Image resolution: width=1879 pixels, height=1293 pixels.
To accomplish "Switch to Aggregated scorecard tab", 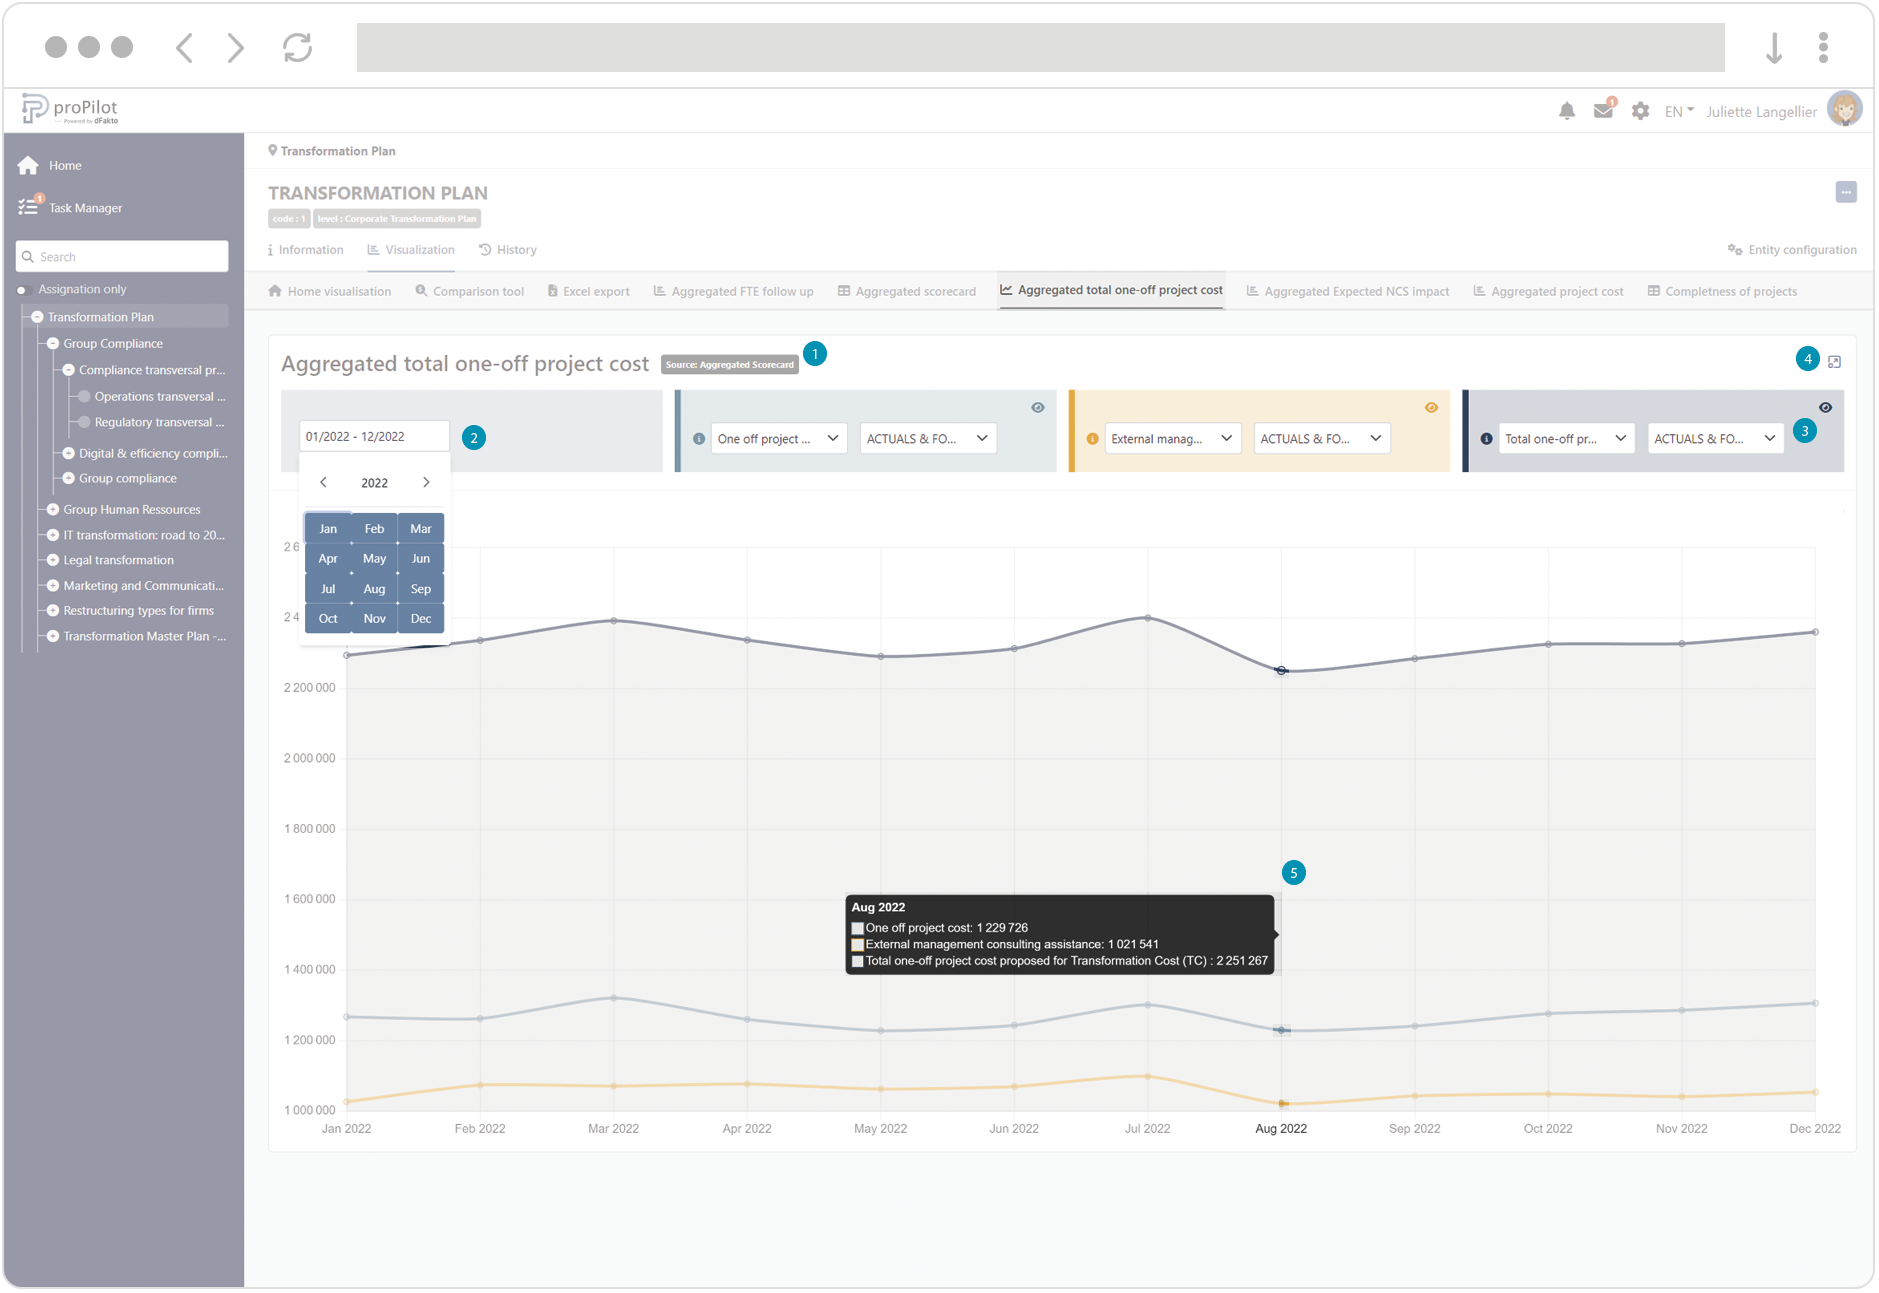I will coord(906,292).
